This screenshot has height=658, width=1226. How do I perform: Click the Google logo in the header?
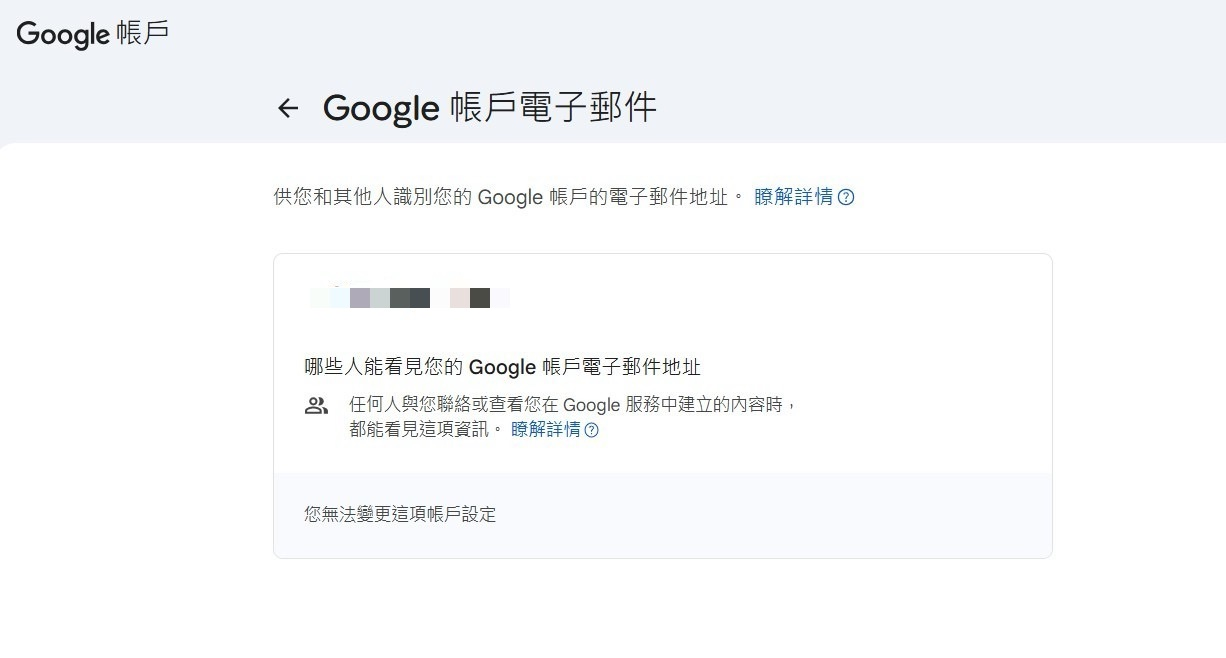(63, 34)
